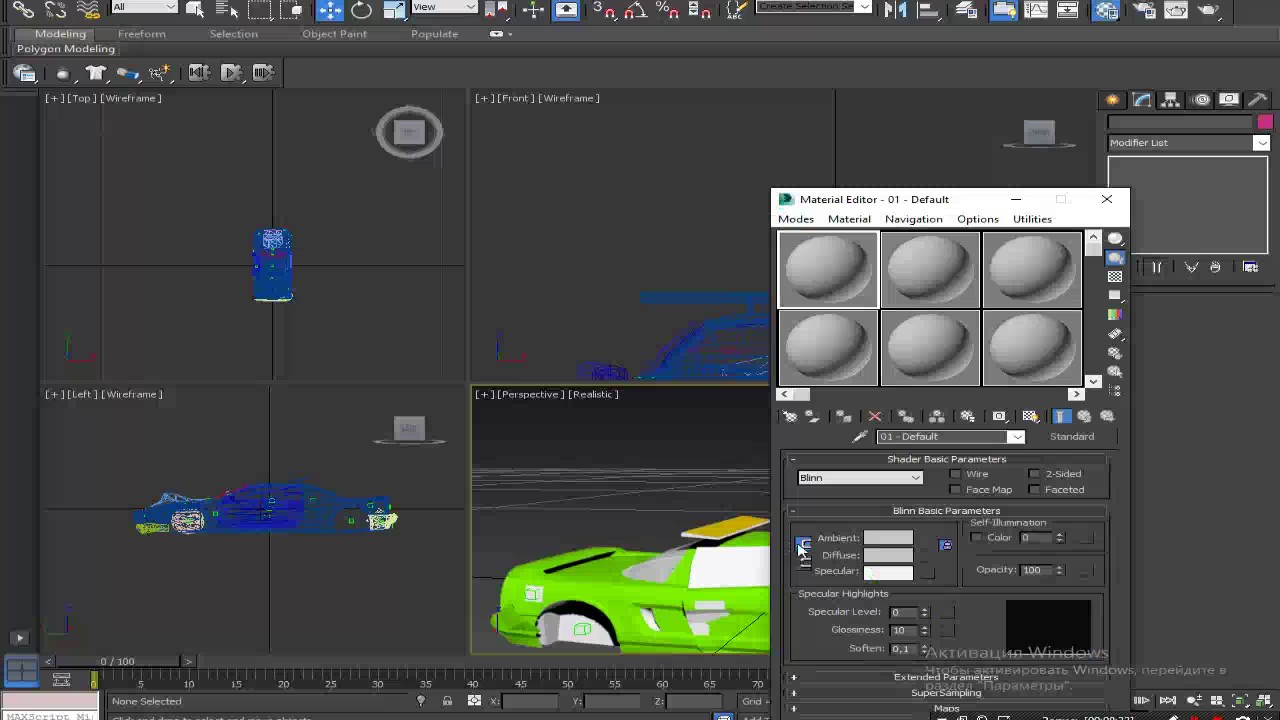The width and height of the screenshot is (1280, 720).
Task: Open the Material menu in Material Editor
Action: (849, 219)
